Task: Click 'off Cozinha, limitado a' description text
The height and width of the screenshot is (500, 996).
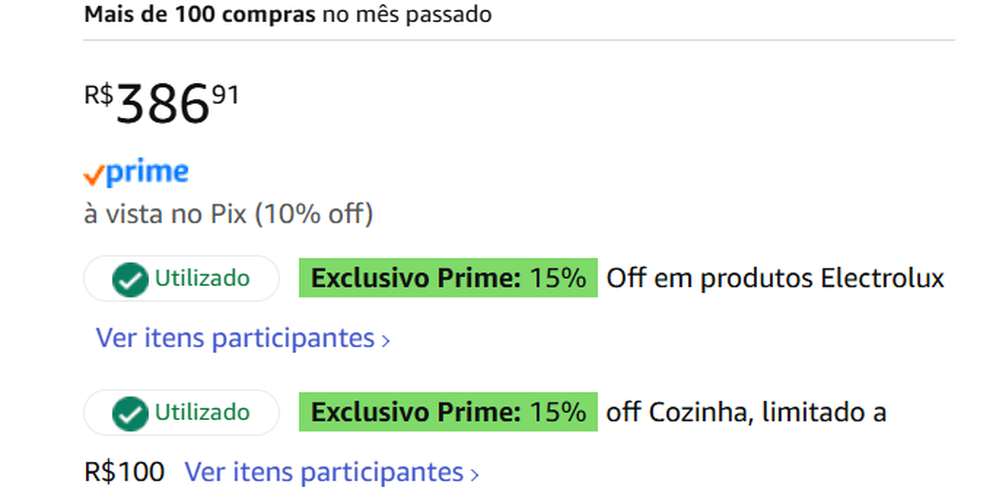Action: [746, 411]
